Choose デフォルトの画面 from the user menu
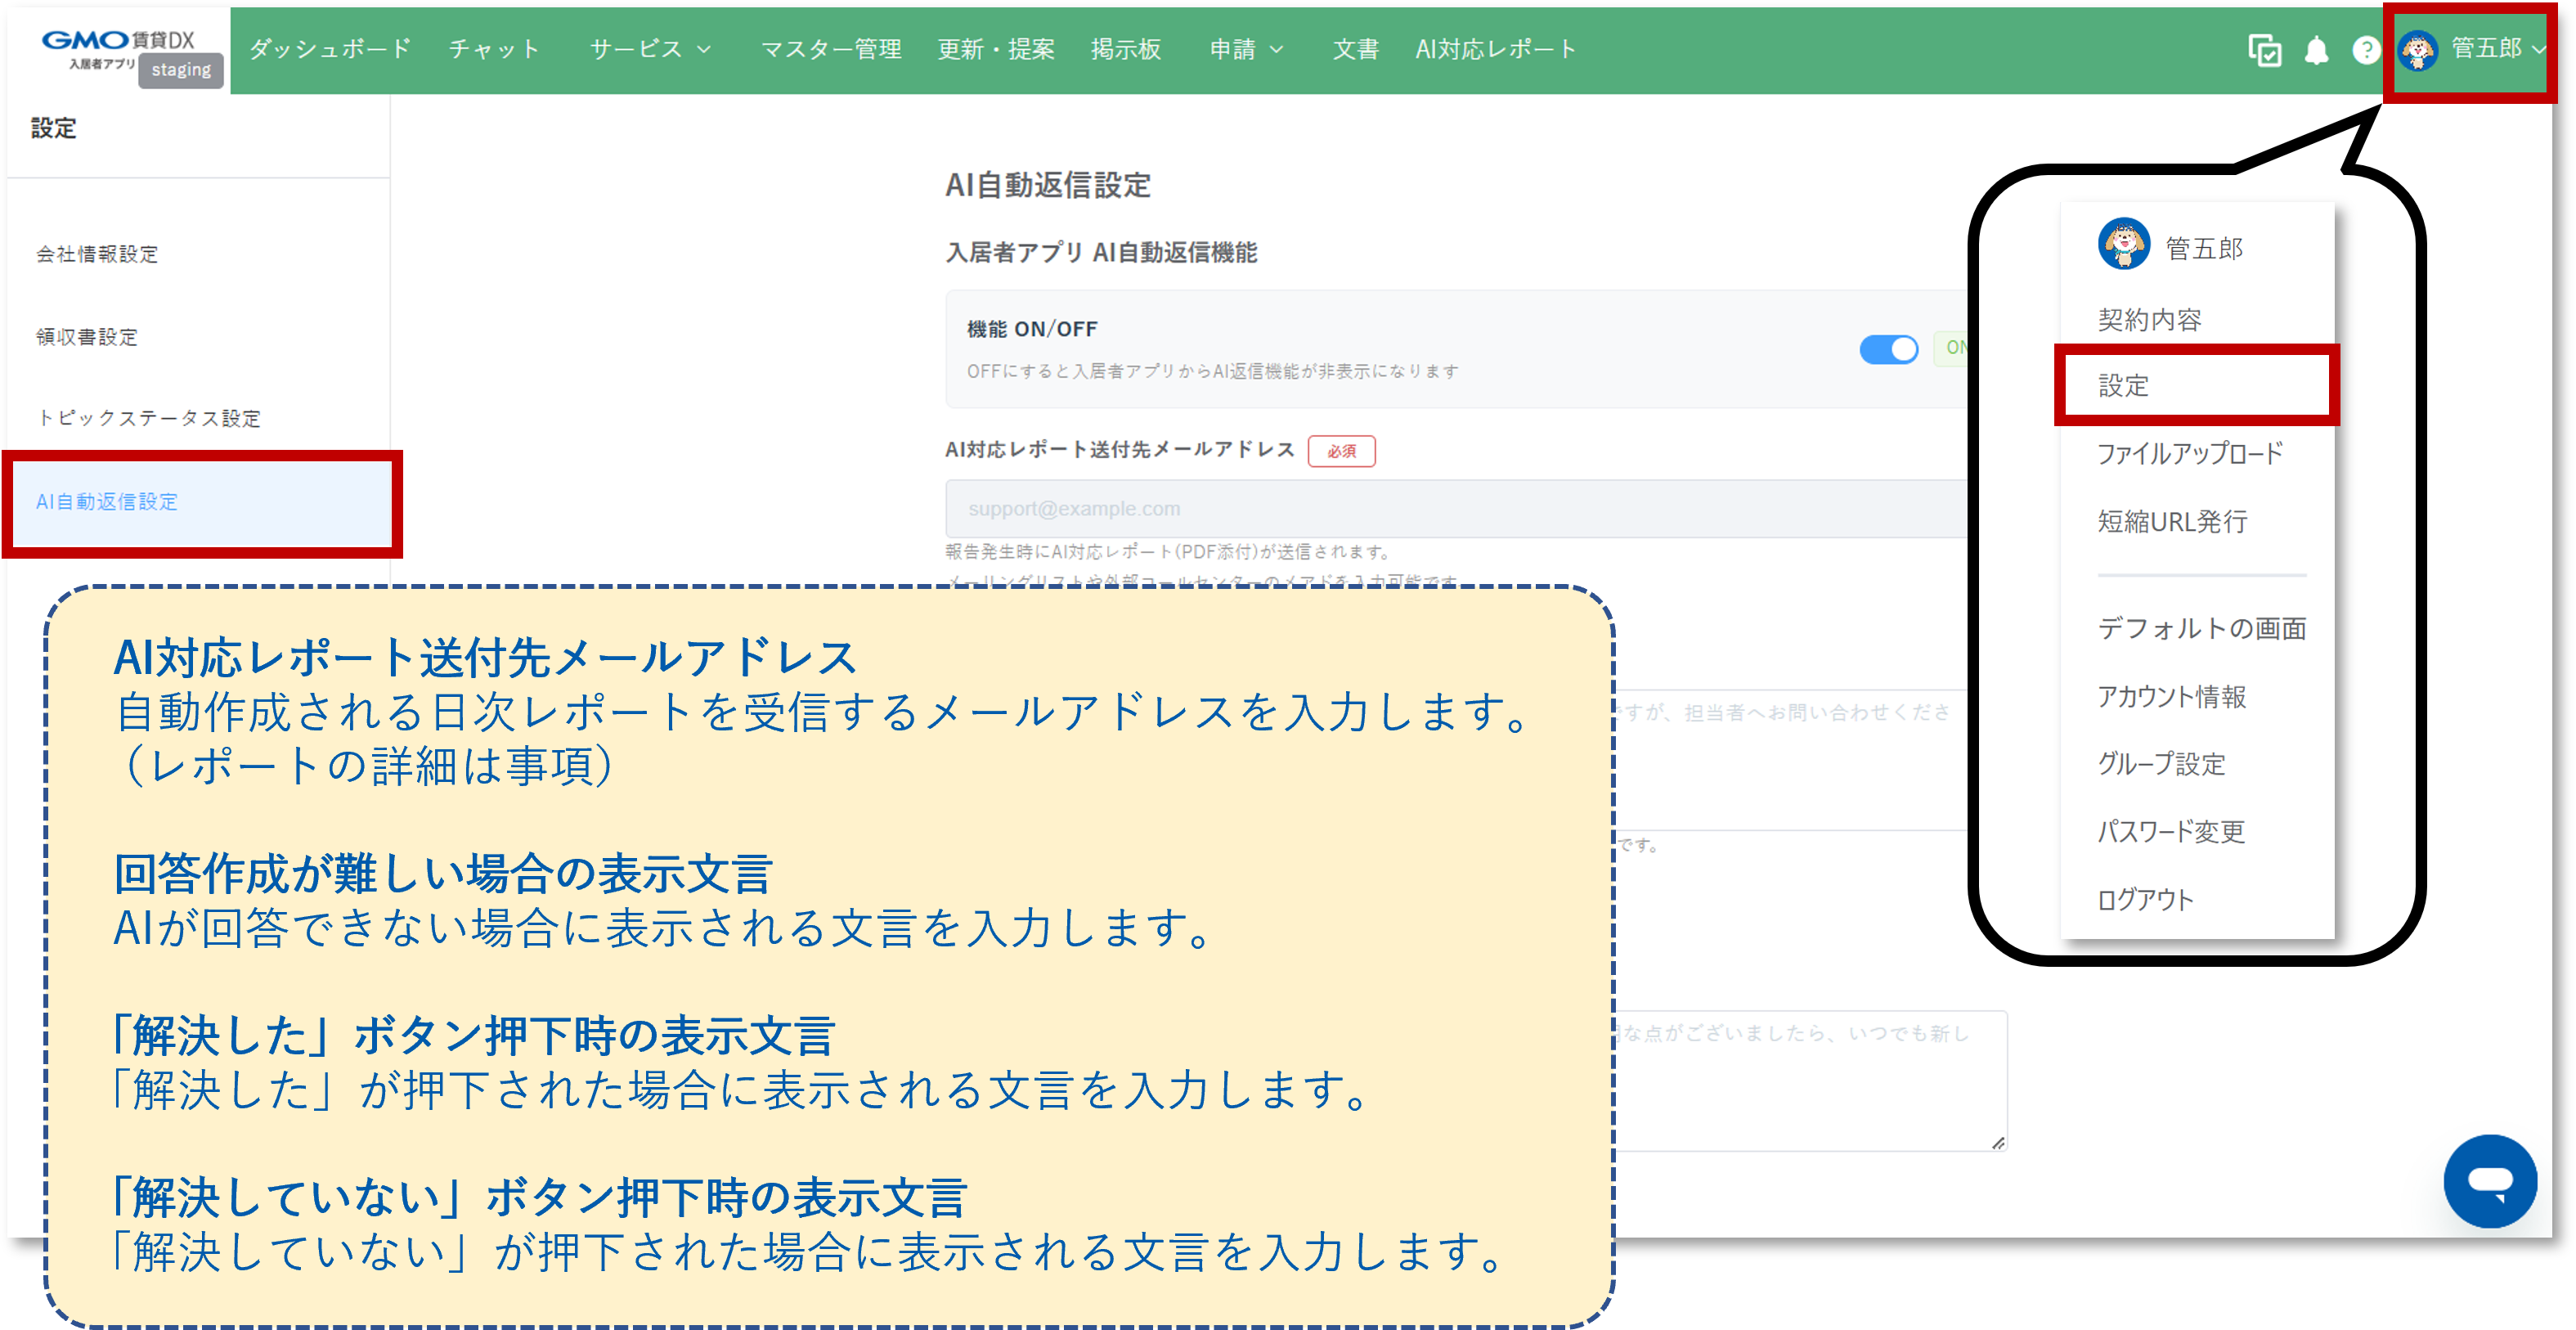 [x=2202, y=628]
